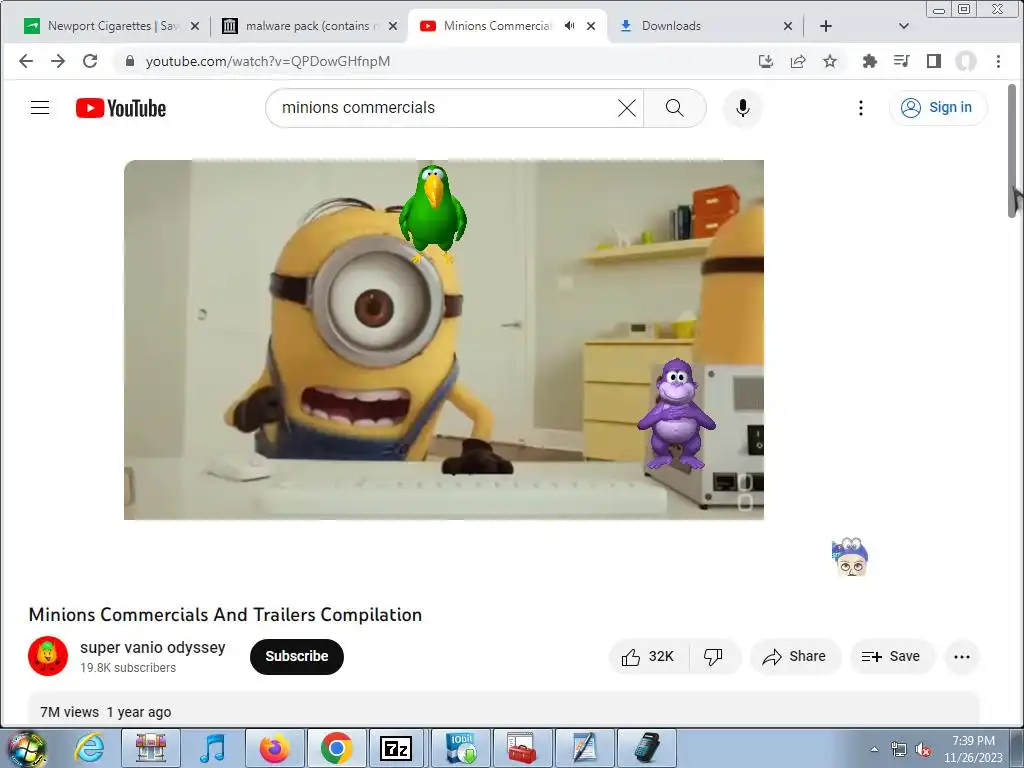Subscribe to super vanio odyssey

pos(296,656)
